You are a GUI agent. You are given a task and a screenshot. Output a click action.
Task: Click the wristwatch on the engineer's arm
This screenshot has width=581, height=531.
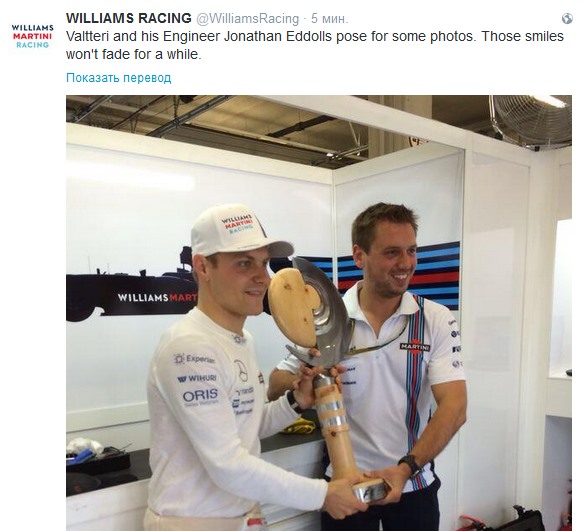coord(410,465)
